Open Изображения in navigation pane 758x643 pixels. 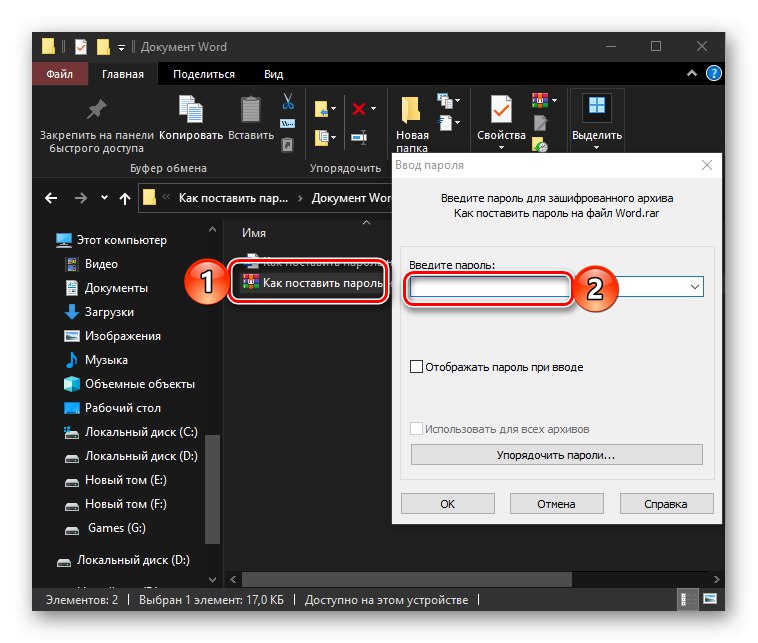(x=113, y=336)
